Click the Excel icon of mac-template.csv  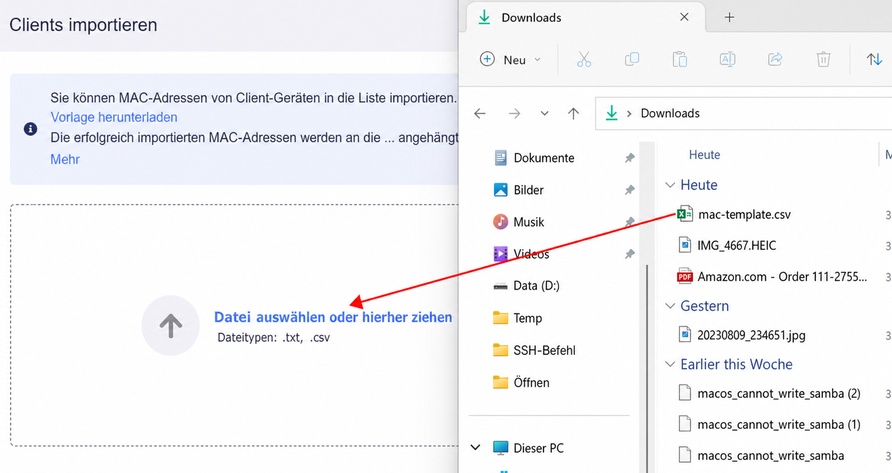click(x=684, y=214)
